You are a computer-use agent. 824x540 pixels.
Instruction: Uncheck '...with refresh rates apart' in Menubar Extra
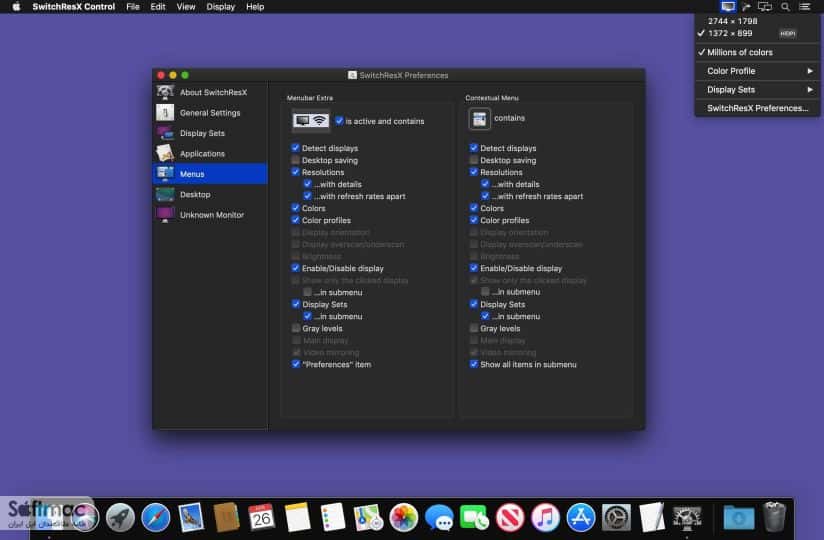click(307, 196)
